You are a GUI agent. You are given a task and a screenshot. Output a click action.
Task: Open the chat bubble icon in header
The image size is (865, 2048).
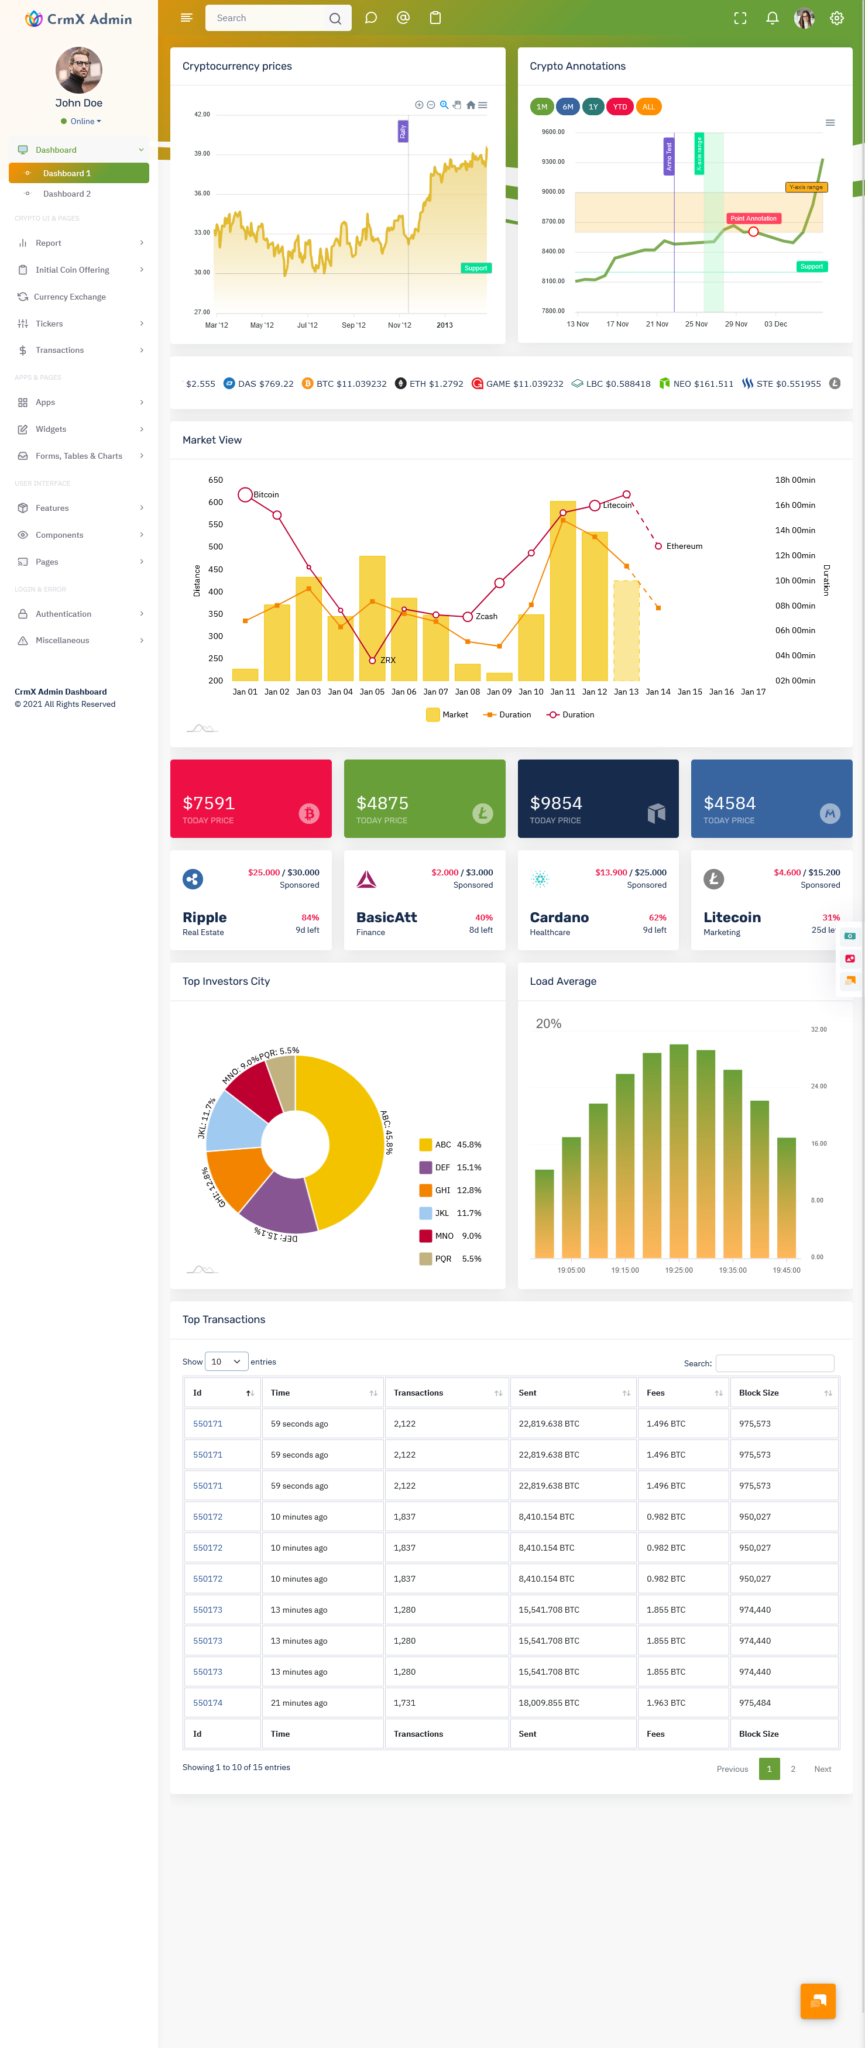pos(371,18)
